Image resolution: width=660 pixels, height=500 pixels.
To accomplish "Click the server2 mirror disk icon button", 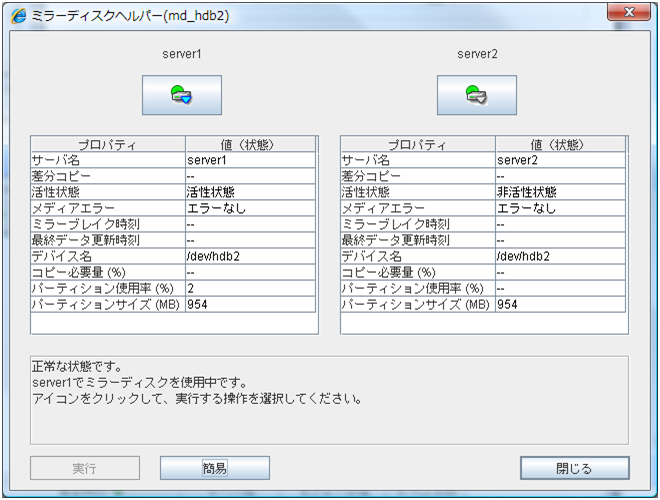I will pyautogui.click(x=476, y=95).
